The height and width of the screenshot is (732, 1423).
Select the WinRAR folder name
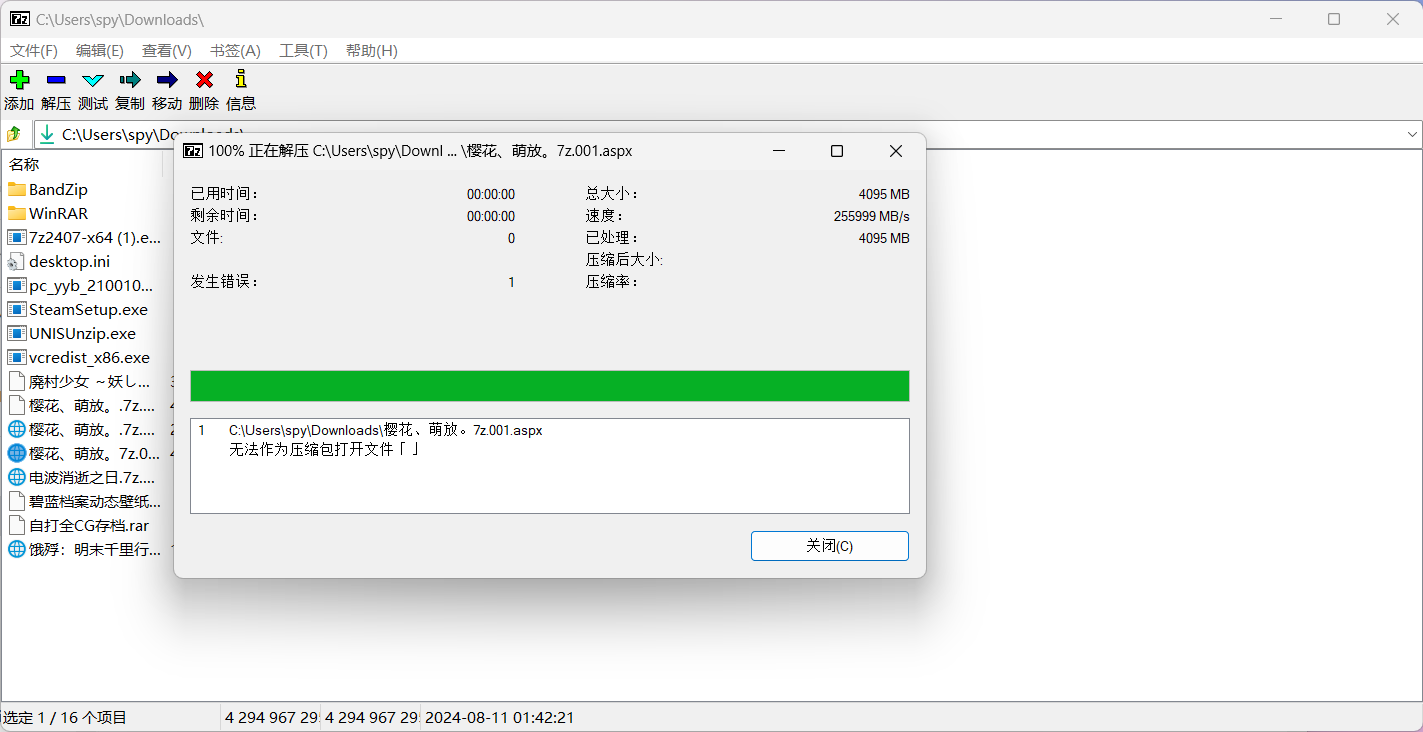point(58,213)
